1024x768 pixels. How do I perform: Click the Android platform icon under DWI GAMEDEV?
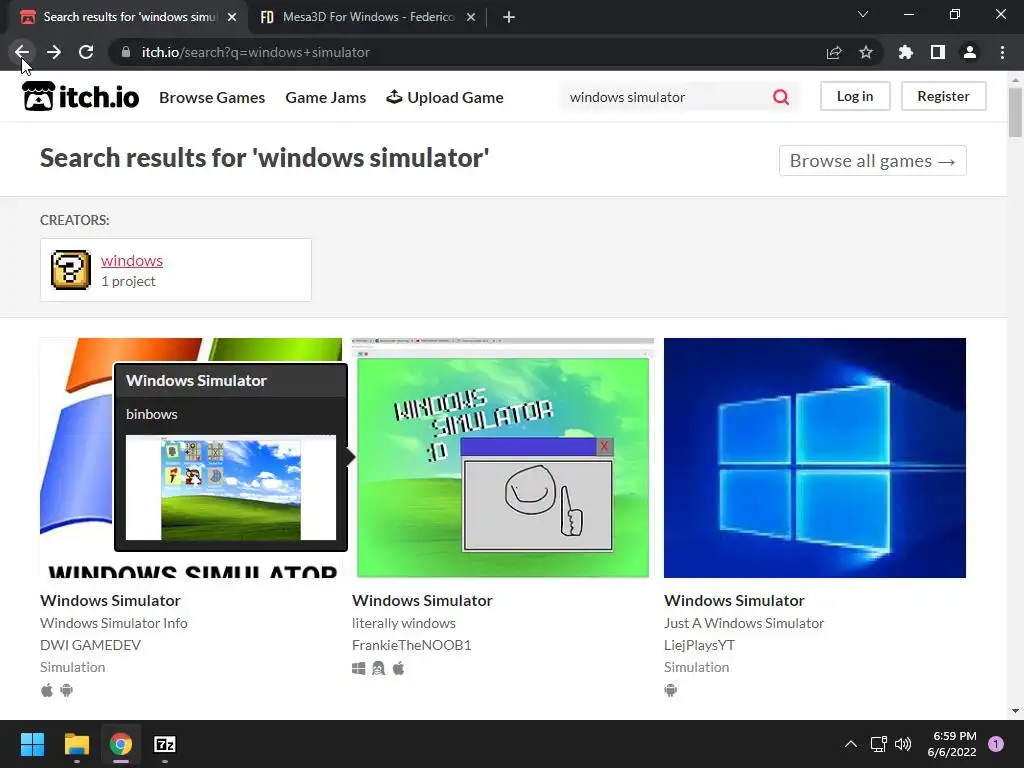(x=67, y=690)
